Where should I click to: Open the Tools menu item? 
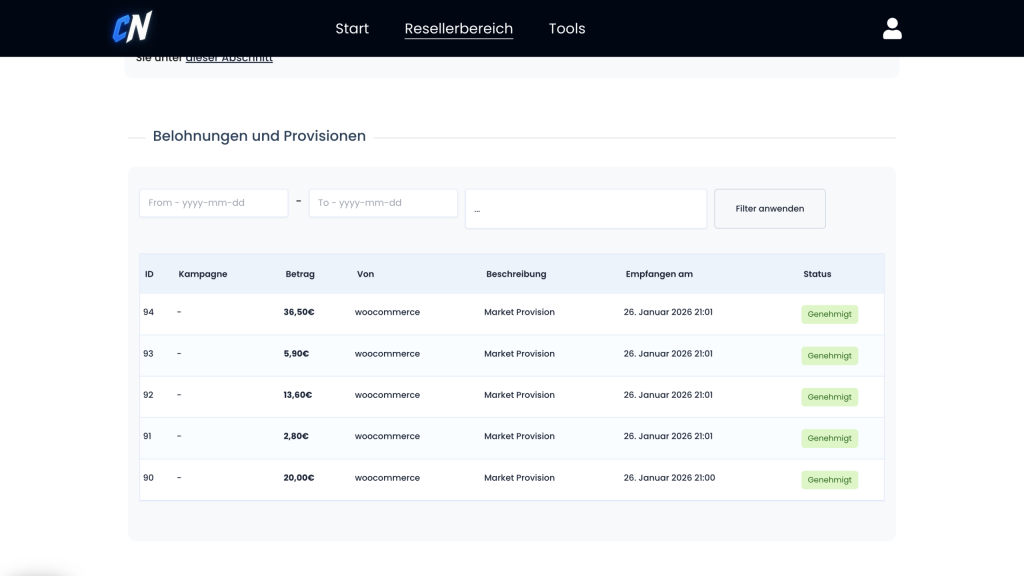567,28
